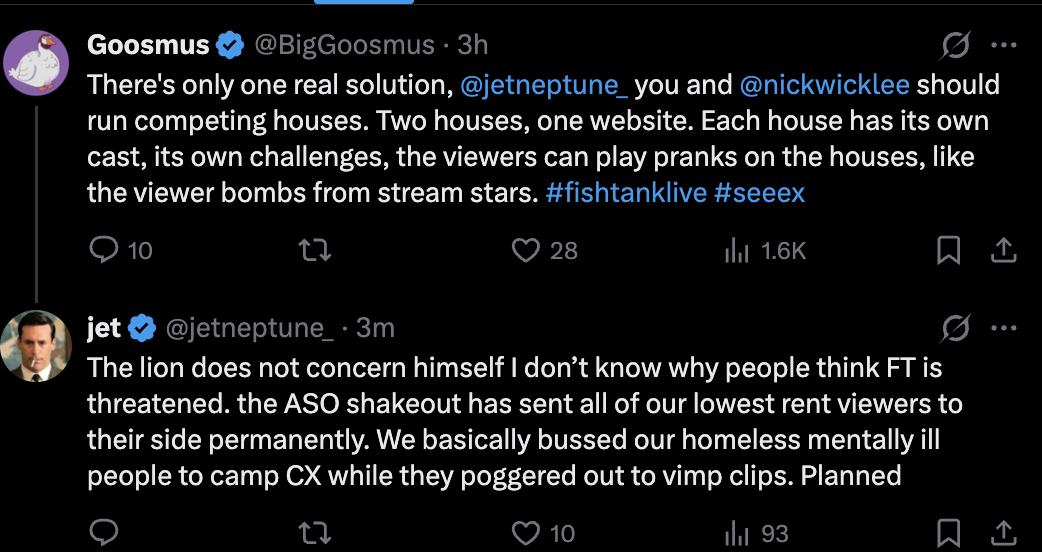
Task: Open Grok icon on jet's tweet
Action: click(956, 327)
